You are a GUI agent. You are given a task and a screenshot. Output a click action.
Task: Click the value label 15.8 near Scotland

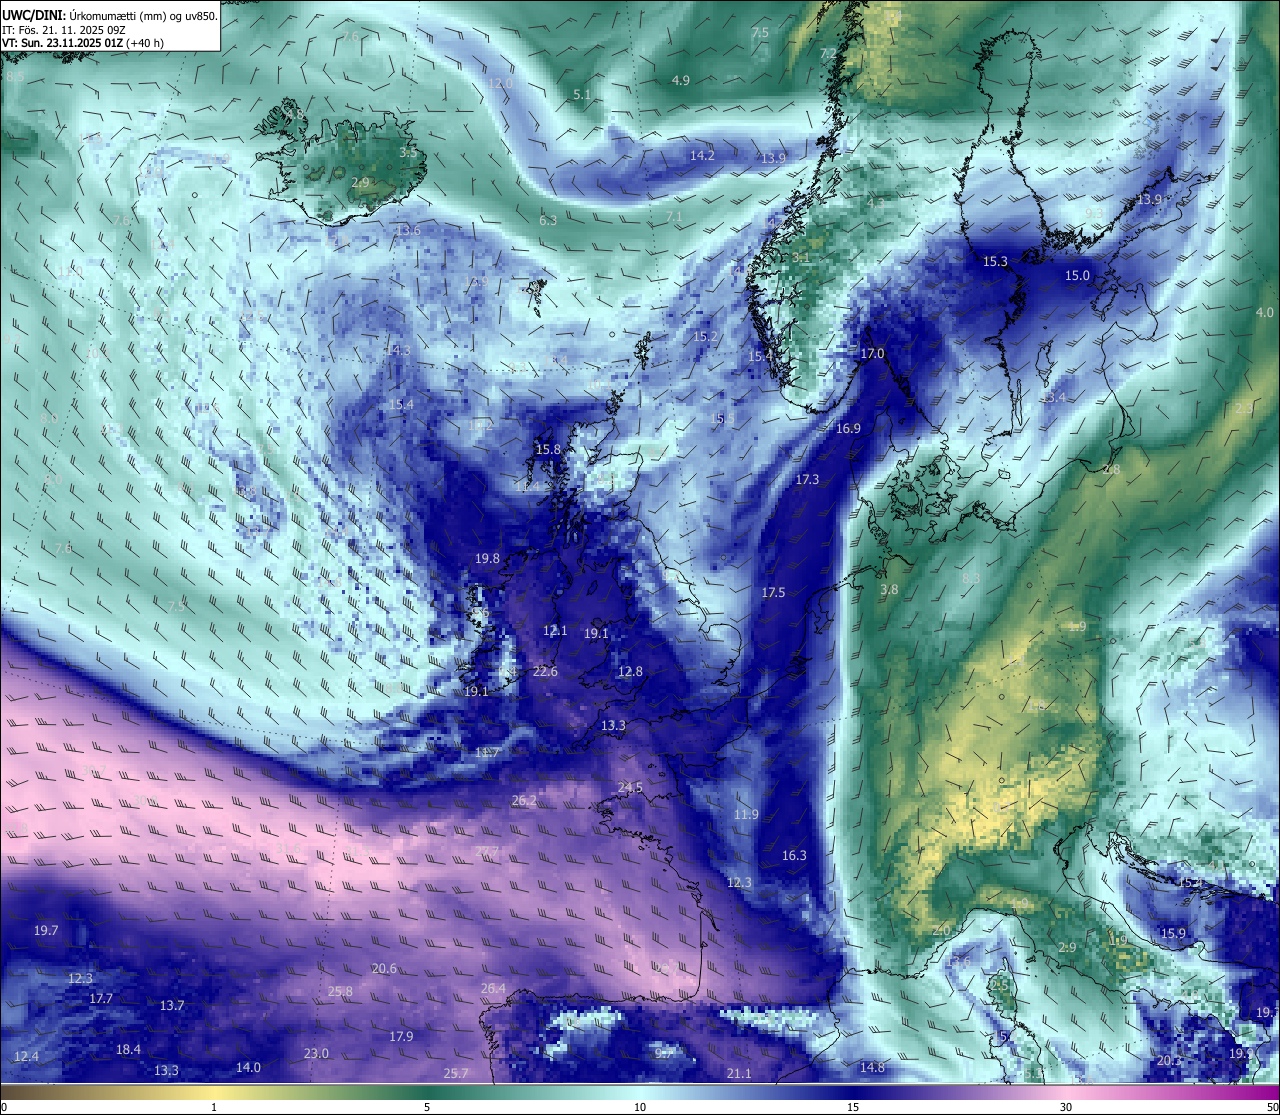click(x=548, y=450)
